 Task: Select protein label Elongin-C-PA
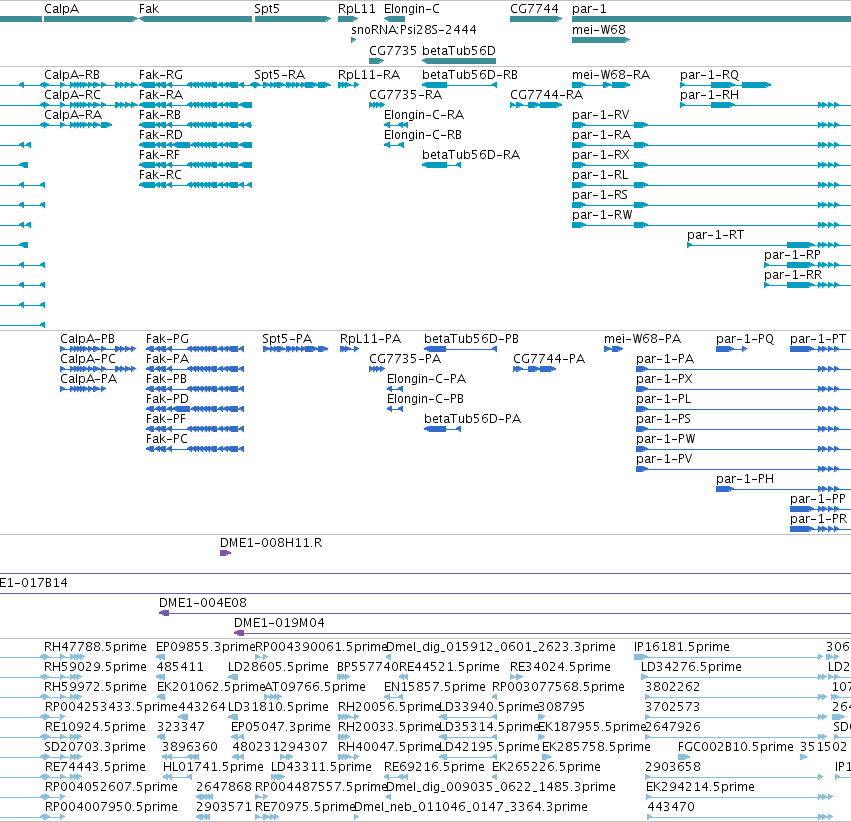pos(427,379)
